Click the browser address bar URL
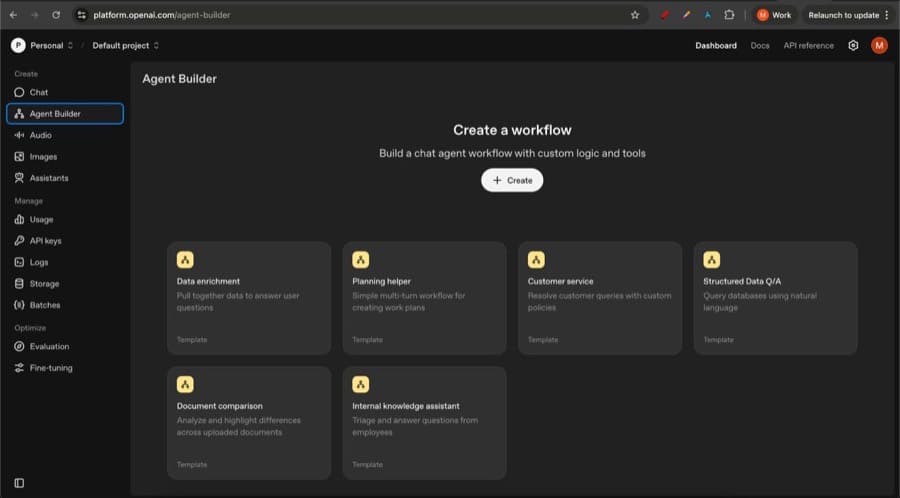 (162, 15)
